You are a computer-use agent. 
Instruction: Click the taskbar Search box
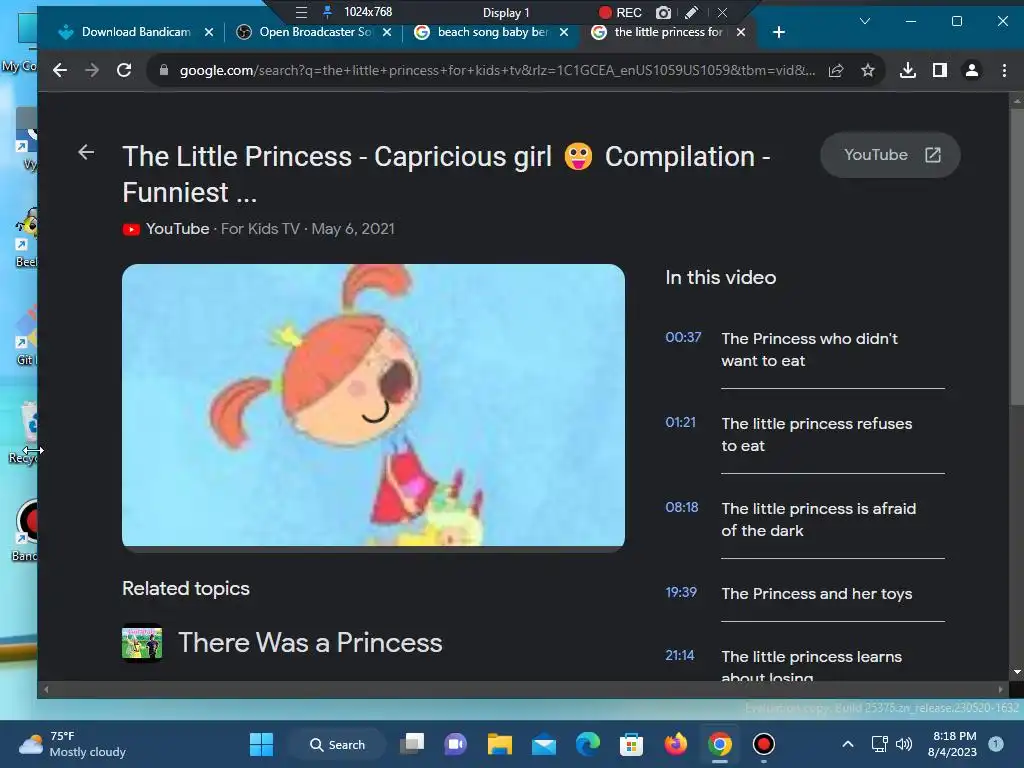point(337,744)
